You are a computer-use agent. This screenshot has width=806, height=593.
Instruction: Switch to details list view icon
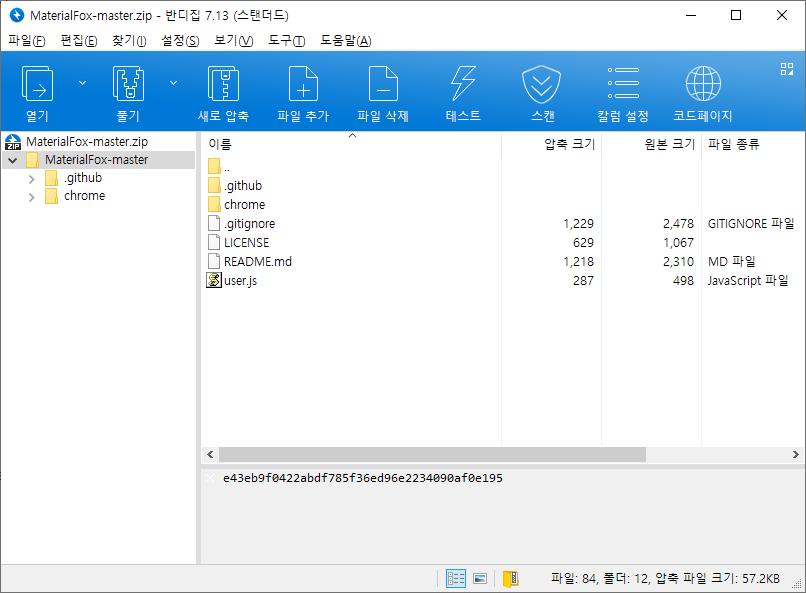tap(455, 579)
